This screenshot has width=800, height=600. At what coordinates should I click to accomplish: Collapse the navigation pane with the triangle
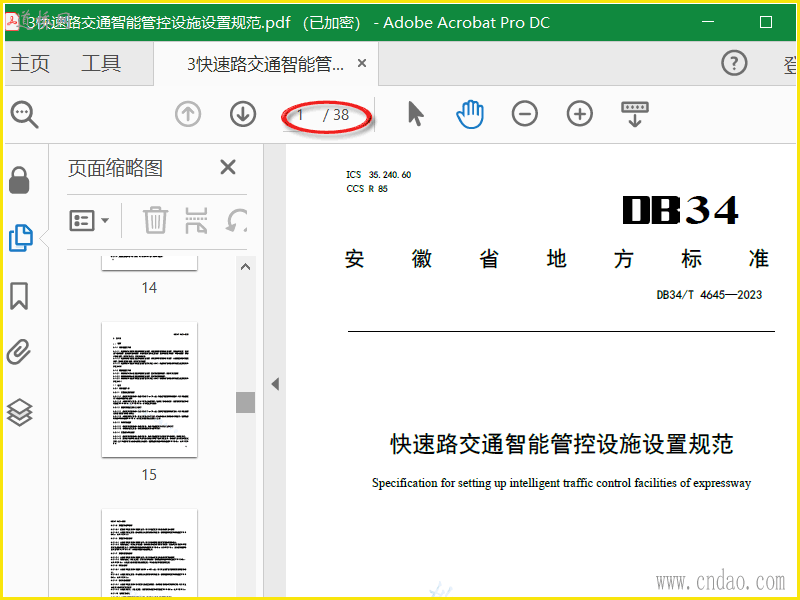[x=275, y=384]
